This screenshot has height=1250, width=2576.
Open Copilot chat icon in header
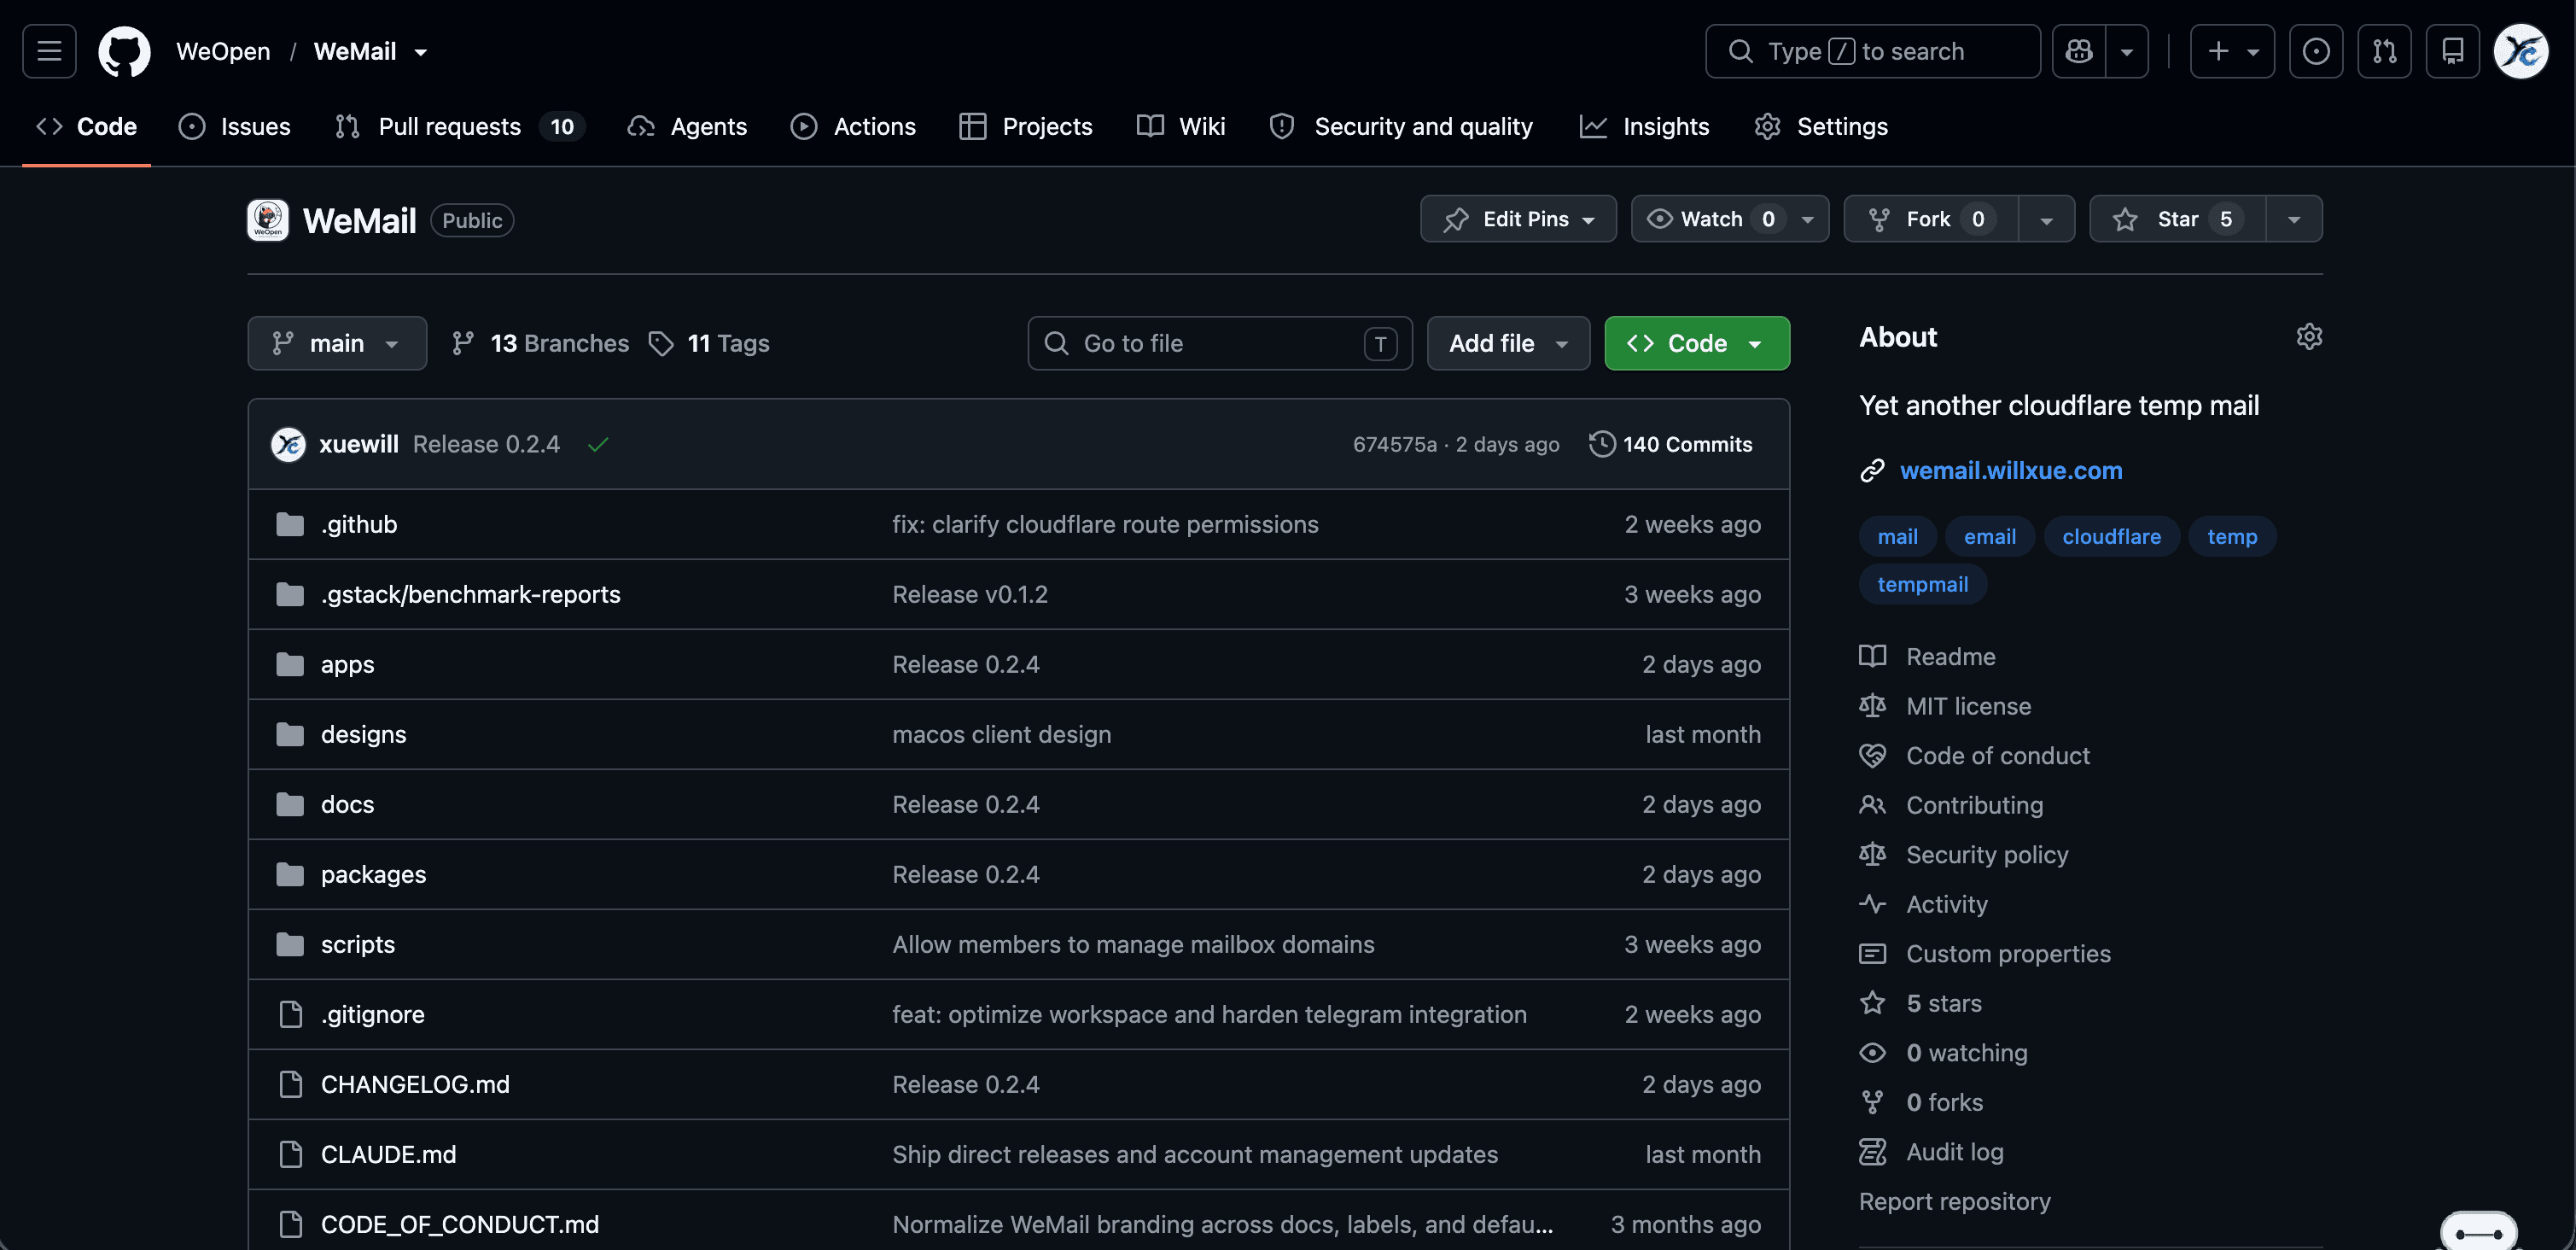(x=2079, y=51)
